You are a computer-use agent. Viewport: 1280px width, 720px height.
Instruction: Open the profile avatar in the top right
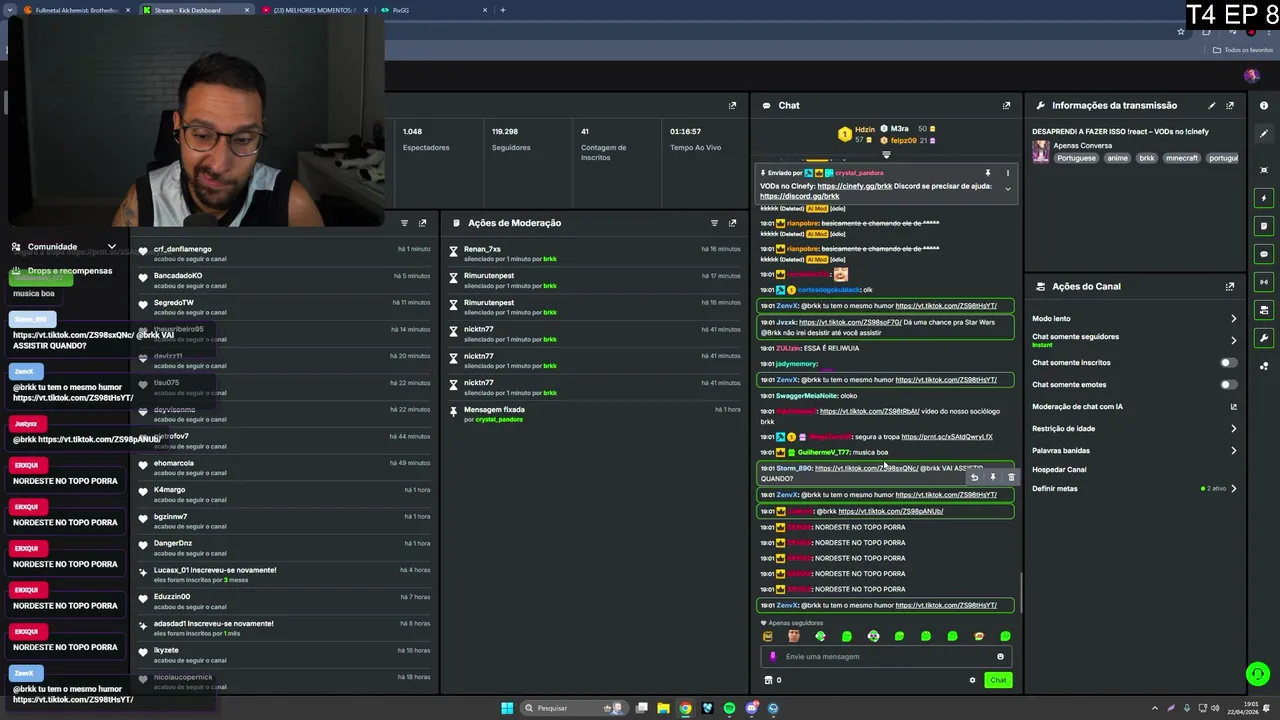point(1251,75)
